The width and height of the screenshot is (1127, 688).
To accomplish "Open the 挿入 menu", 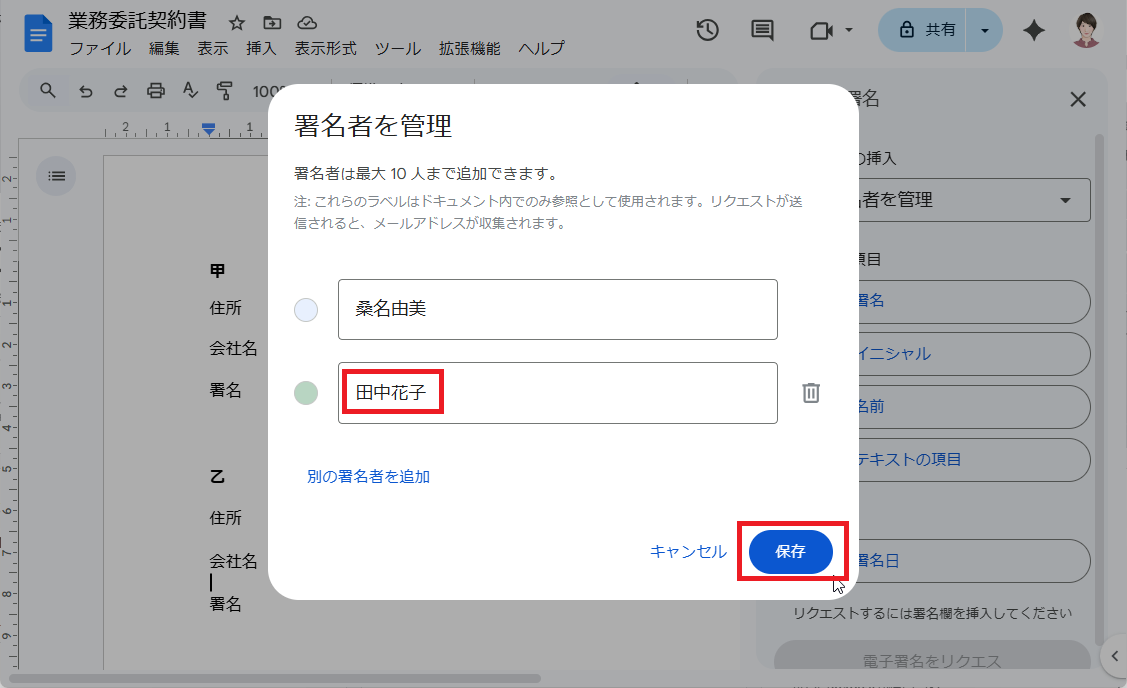I will click(x=261, y=47).
